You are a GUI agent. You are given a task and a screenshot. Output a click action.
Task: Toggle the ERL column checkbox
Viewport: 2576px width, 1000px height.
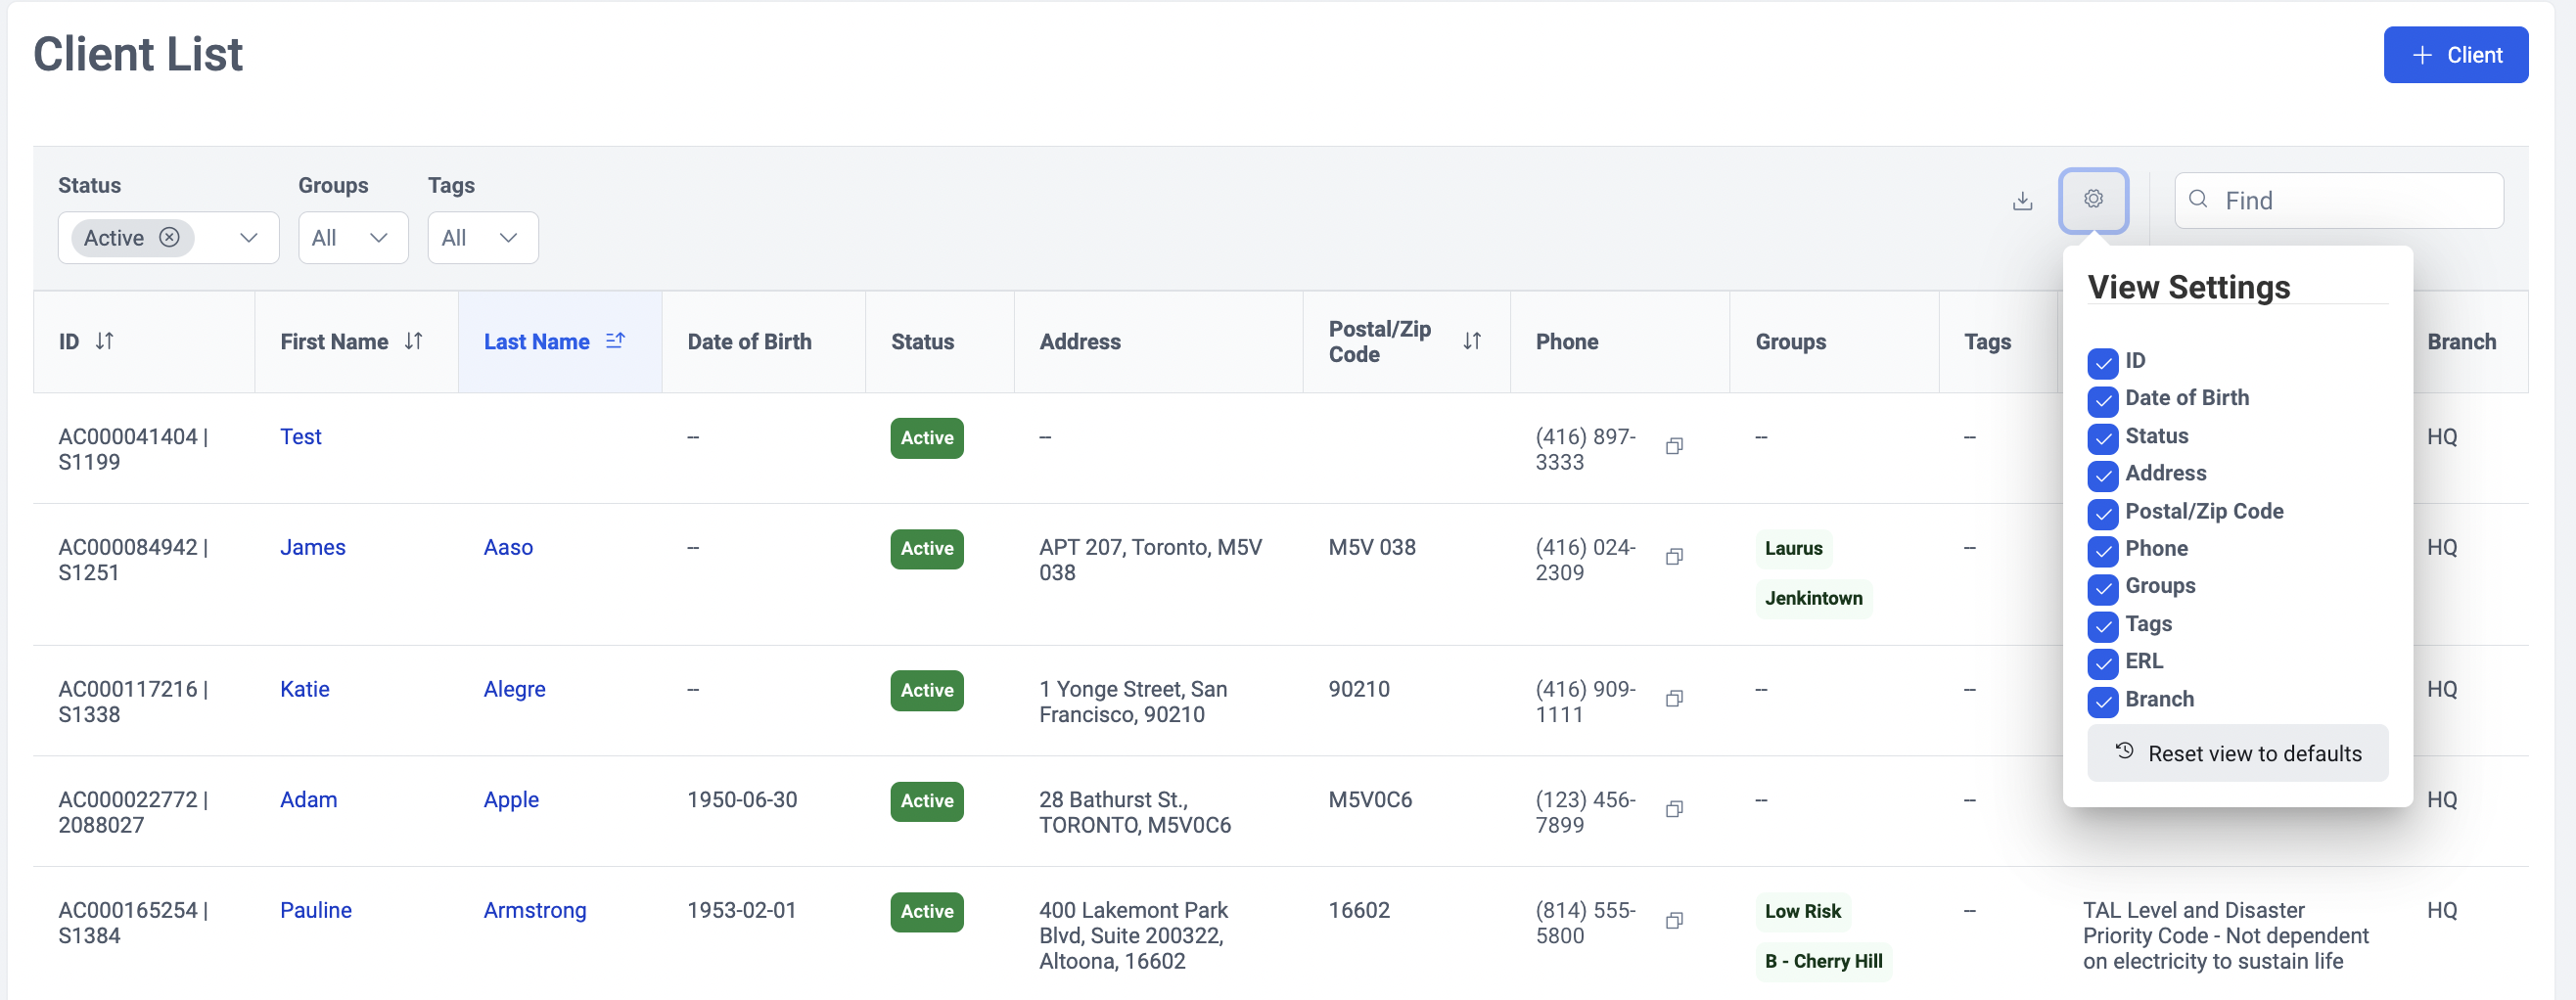[2102, 663]
